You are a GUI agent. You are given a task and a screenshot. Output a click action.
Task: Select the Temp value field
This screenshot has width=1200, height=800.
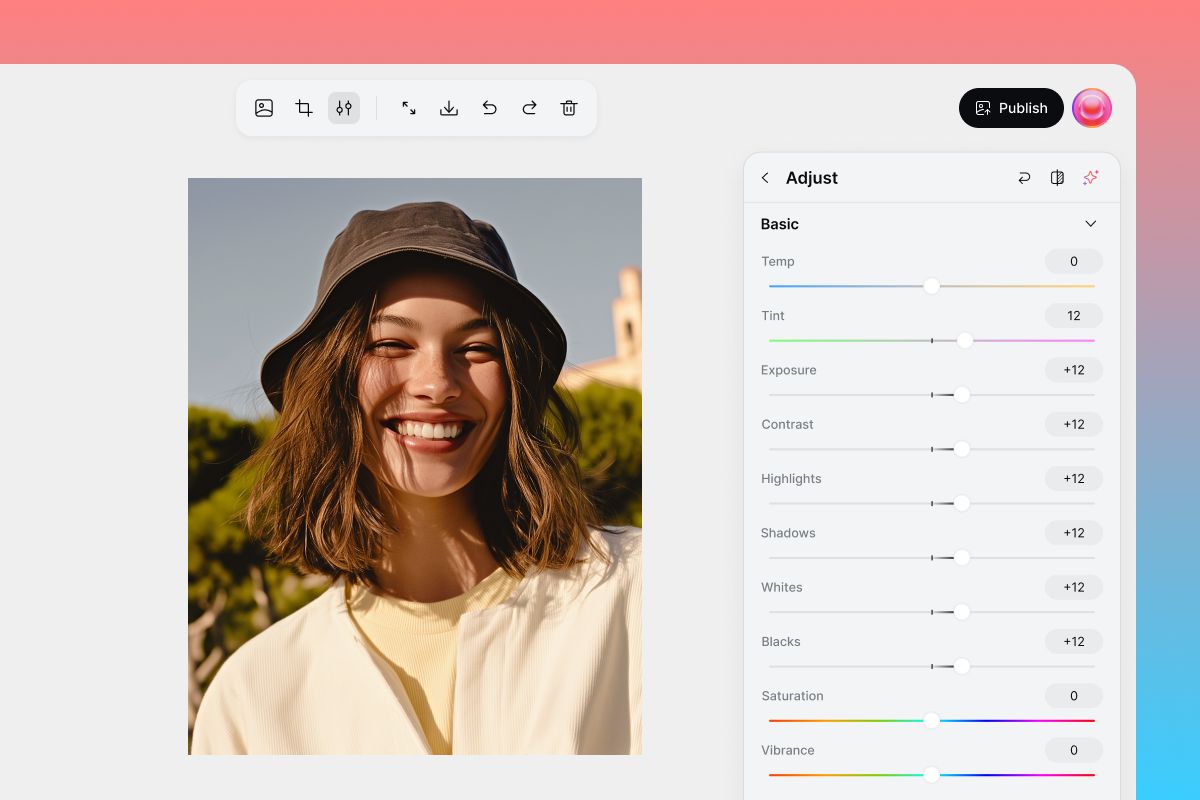(1074, 262)
